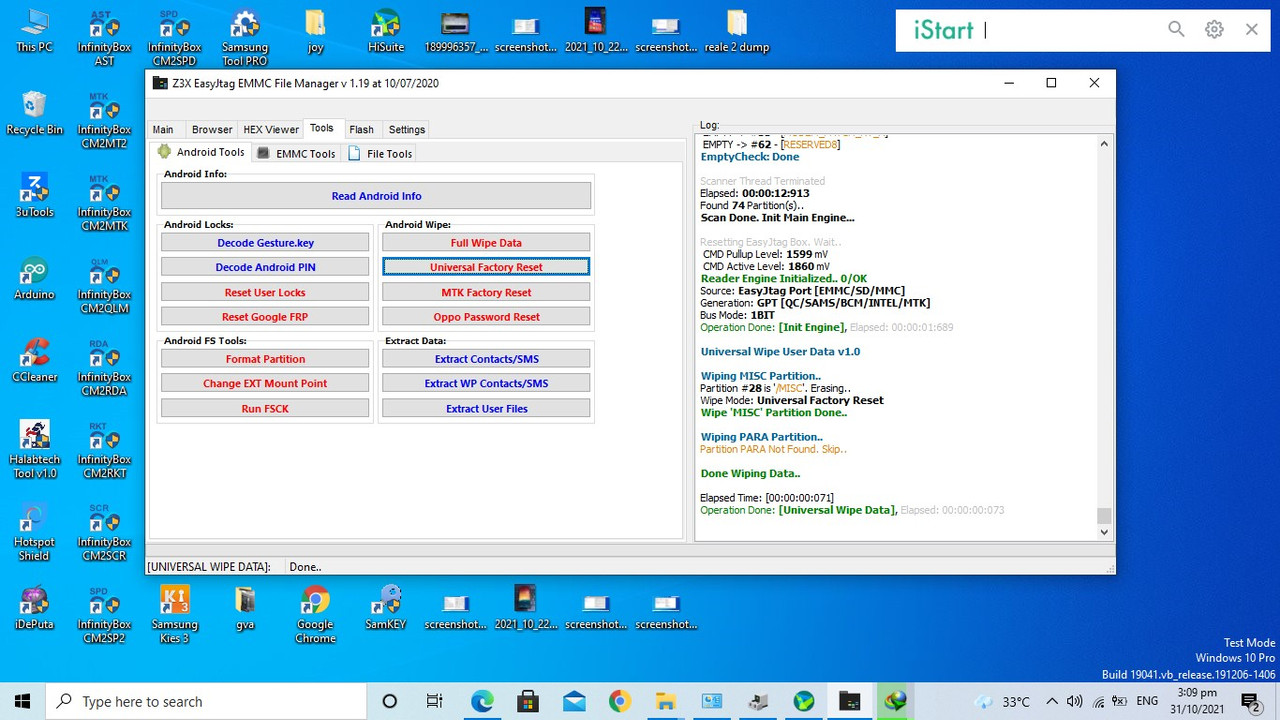The image size is (1280, 720).
Task: Click Format Partition button
Action: point(265,359)
